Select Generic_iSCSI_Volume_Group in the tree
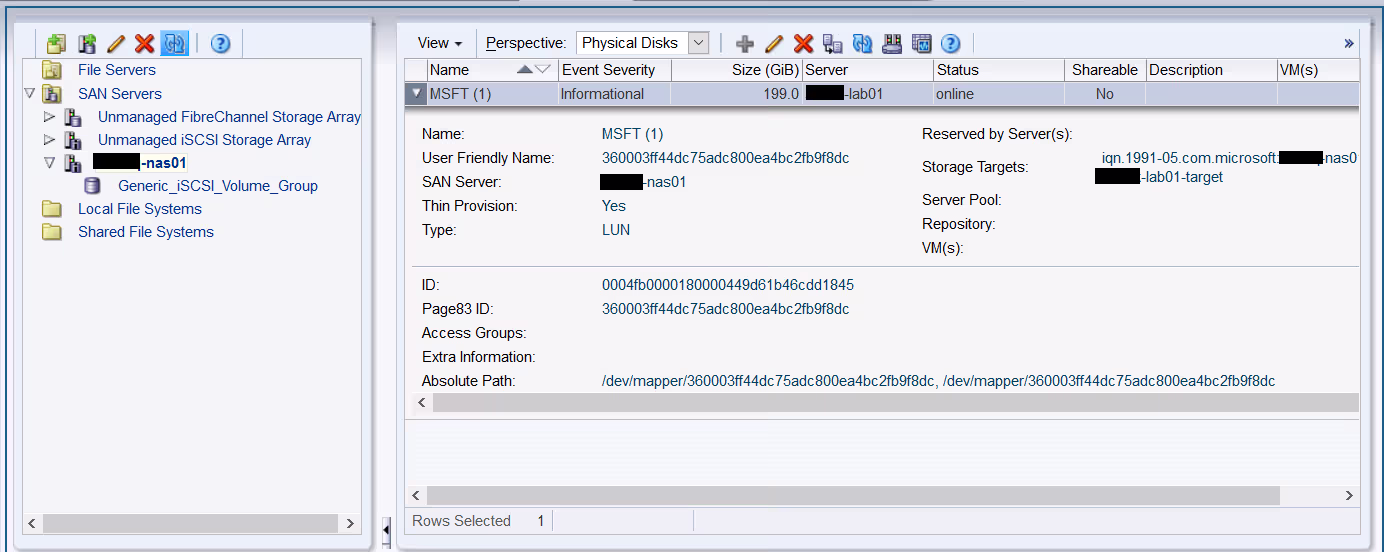 [x=217, y=186]
